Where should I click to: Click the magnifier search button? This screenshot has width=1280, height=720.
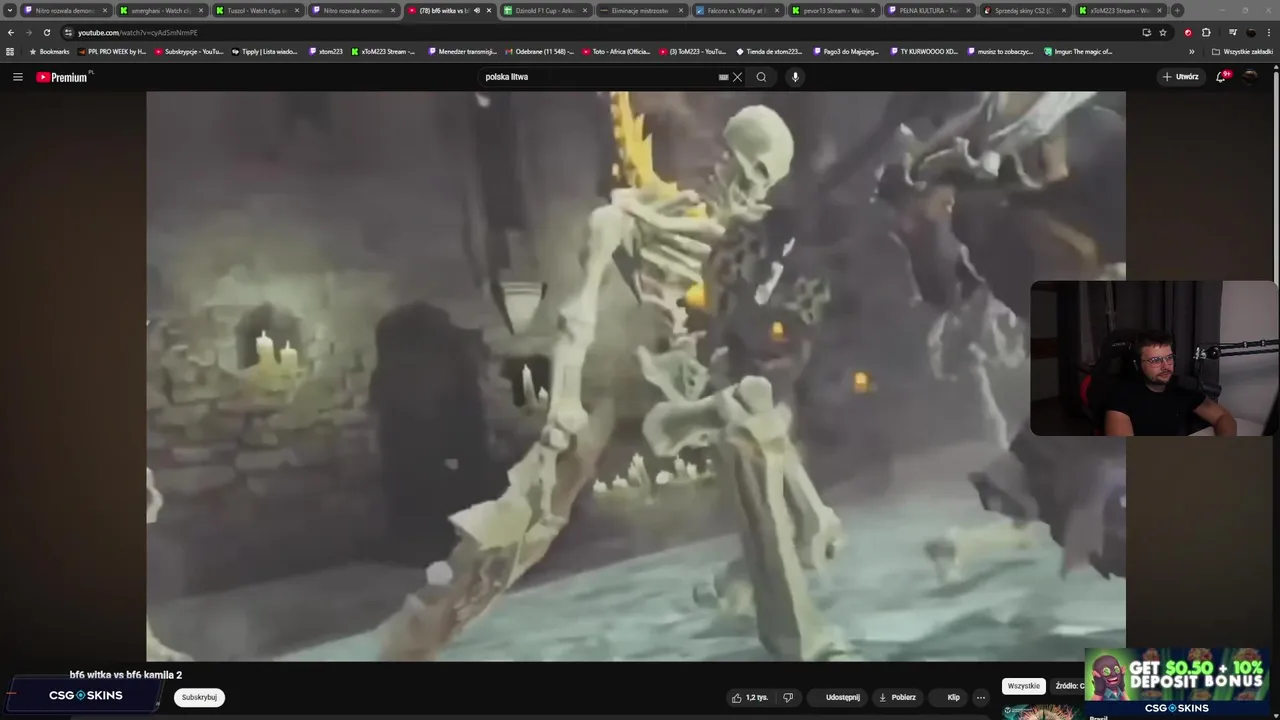pos(761,77)
